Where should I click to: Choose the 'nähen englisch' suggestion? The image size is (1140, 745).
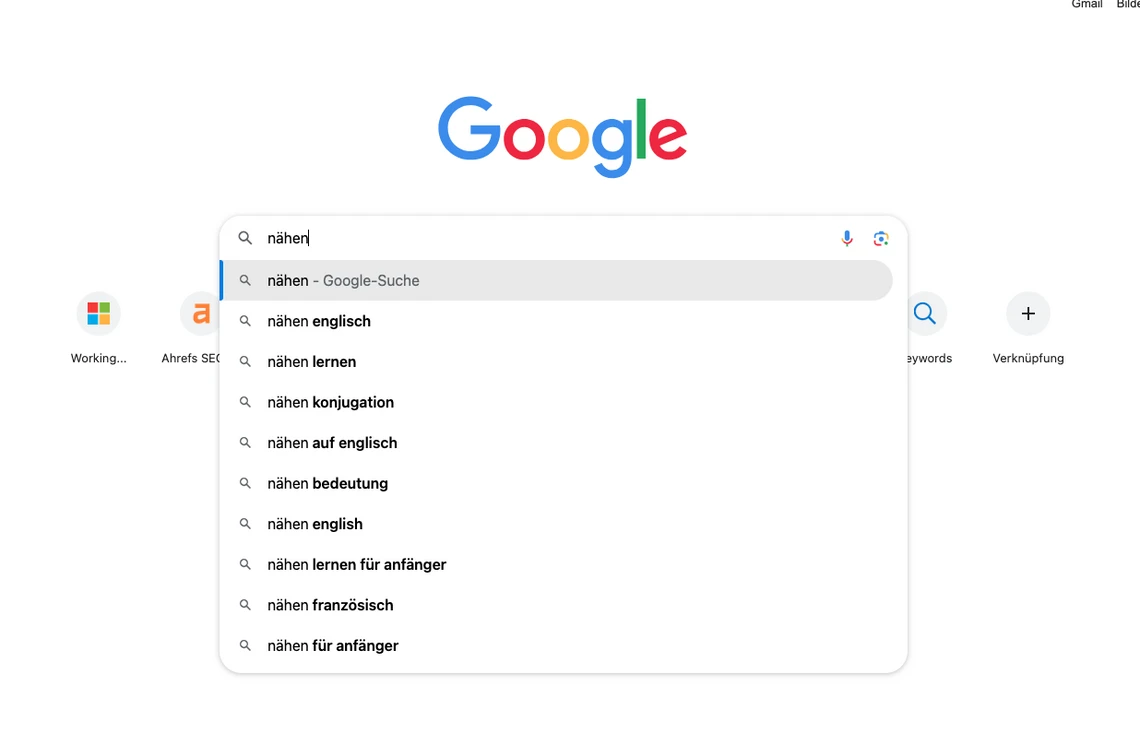319,321
